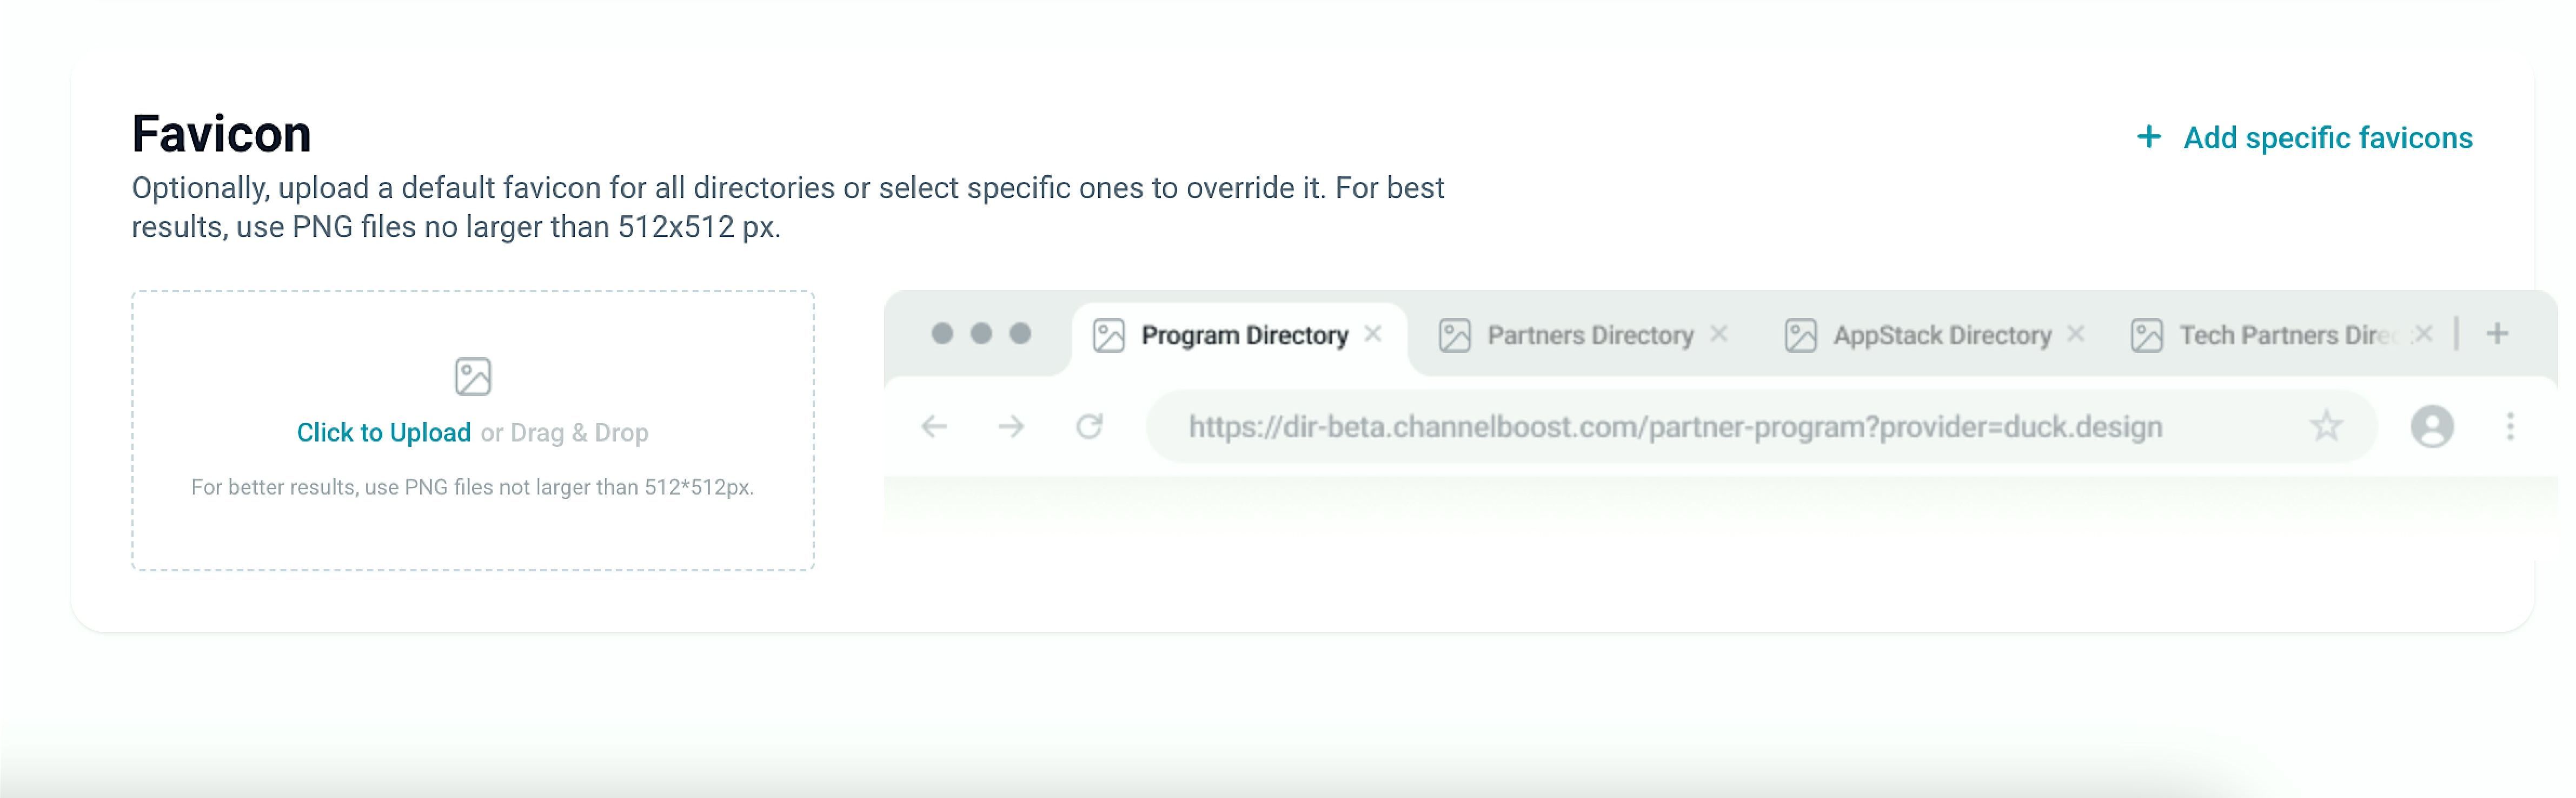Click the reload icon in browser preview
This screenshot has height=798, width=2576.
coord(1089,427)
